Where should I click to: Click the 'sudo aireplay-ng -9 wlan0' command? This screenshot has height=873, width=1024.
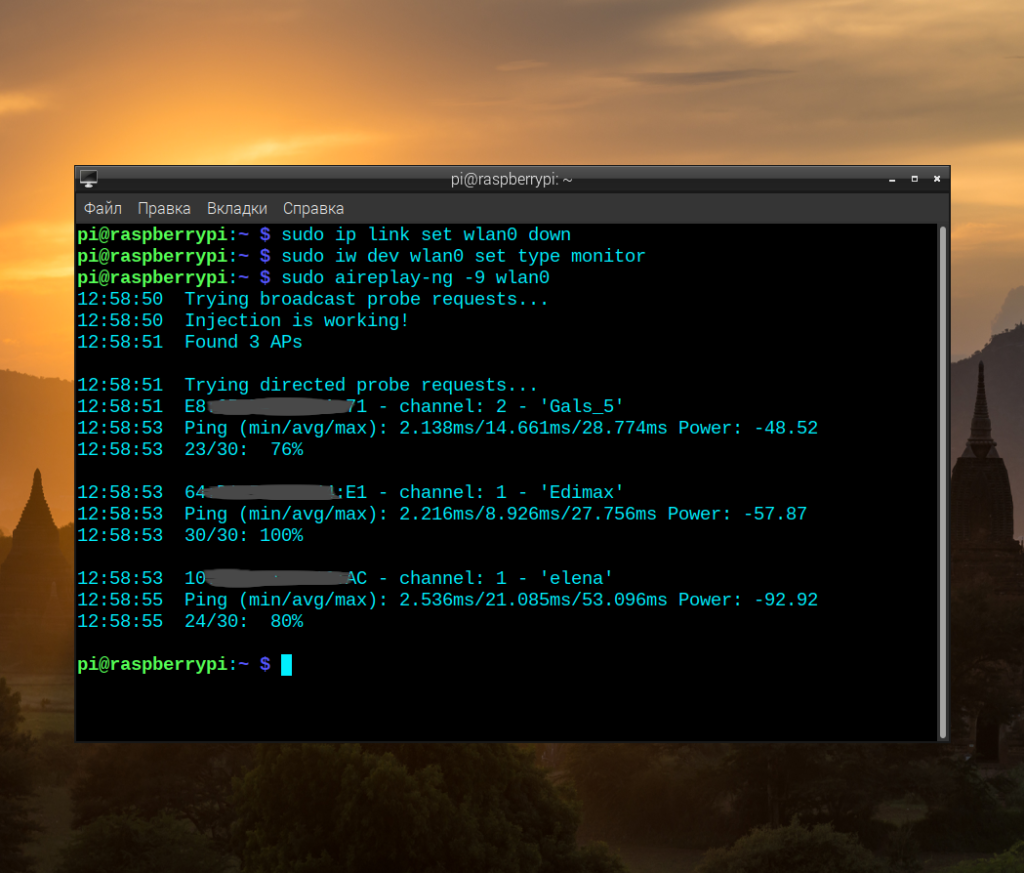point(415,277)
